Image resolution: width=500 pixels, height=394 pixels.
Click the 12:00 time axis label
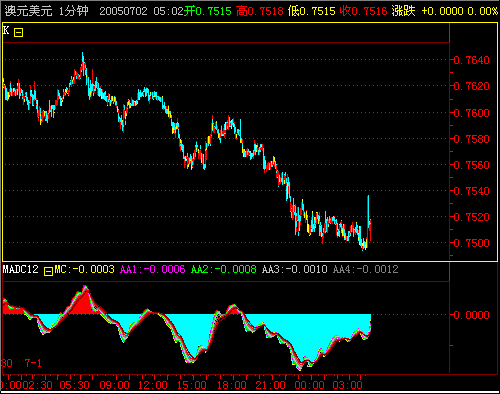tap(153, 385)
